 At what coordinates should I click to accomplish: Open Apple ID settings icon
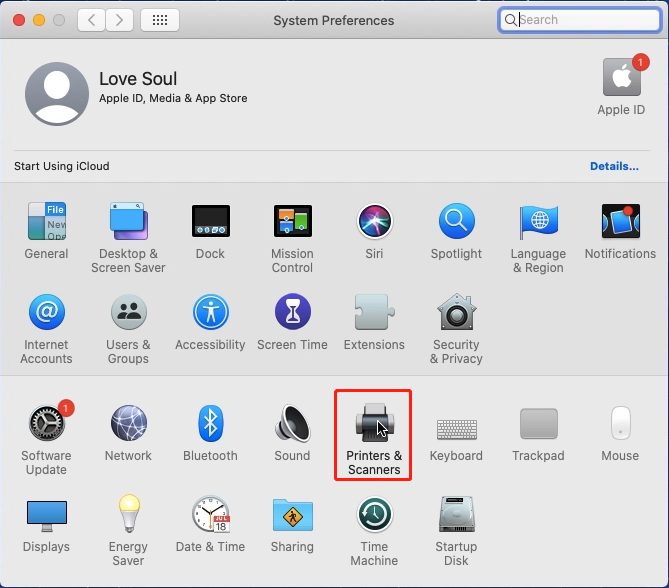pyautogui.click(x=622, y=77)
